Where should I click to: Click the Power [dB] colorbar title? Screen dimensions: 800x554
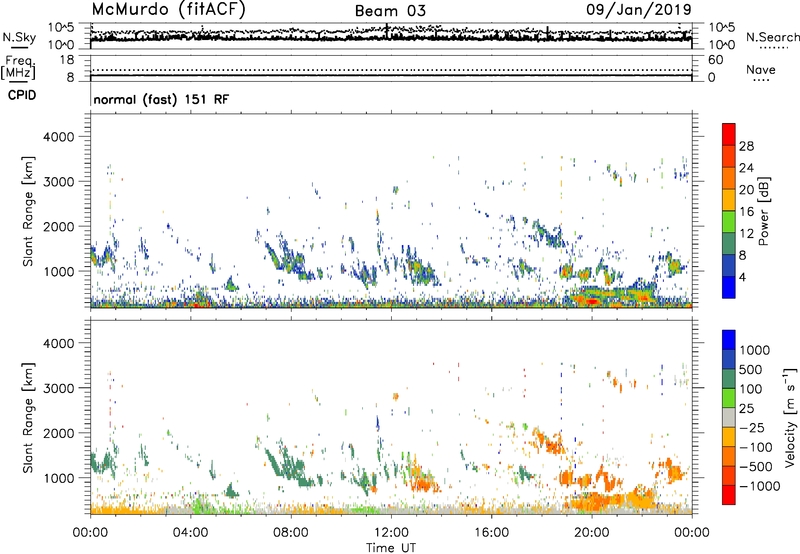tap(764, 211)
